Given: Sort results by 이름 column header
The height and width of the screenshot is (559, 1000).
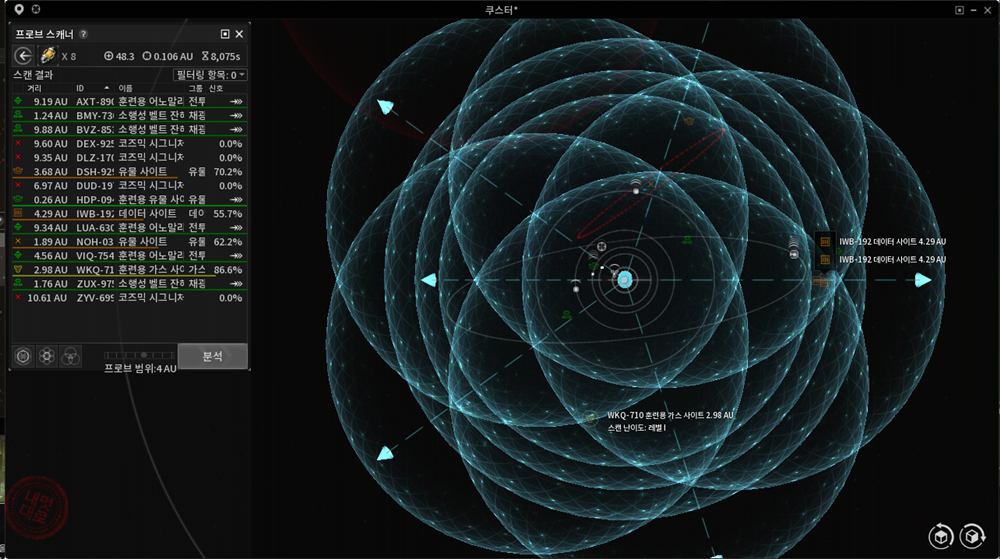Looking at the screenshot, I should pos(125,89).
